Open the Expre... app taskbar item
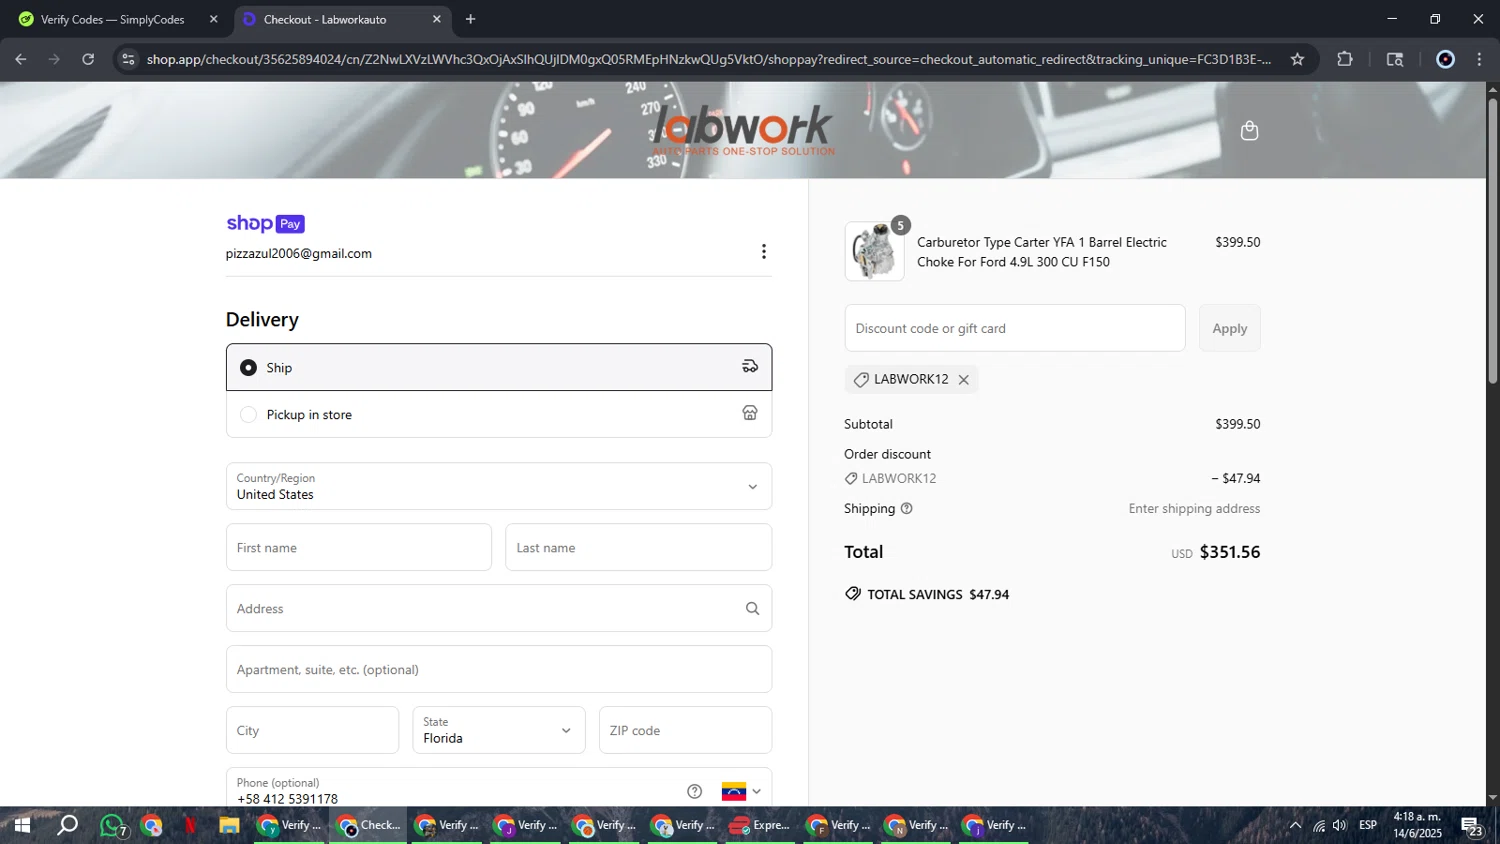 (x=759, y=826)
